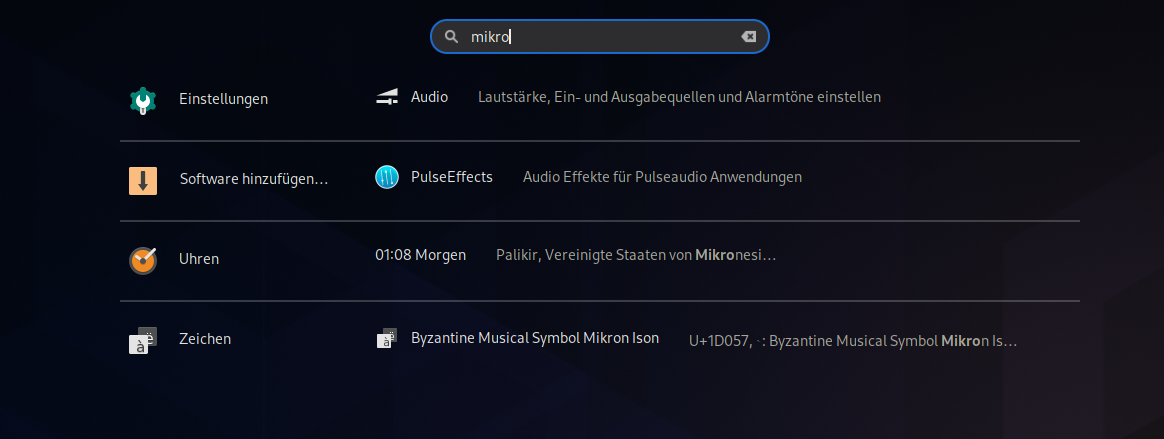
Task: Select the Uhren provider label
Action: tap(199, 259)
